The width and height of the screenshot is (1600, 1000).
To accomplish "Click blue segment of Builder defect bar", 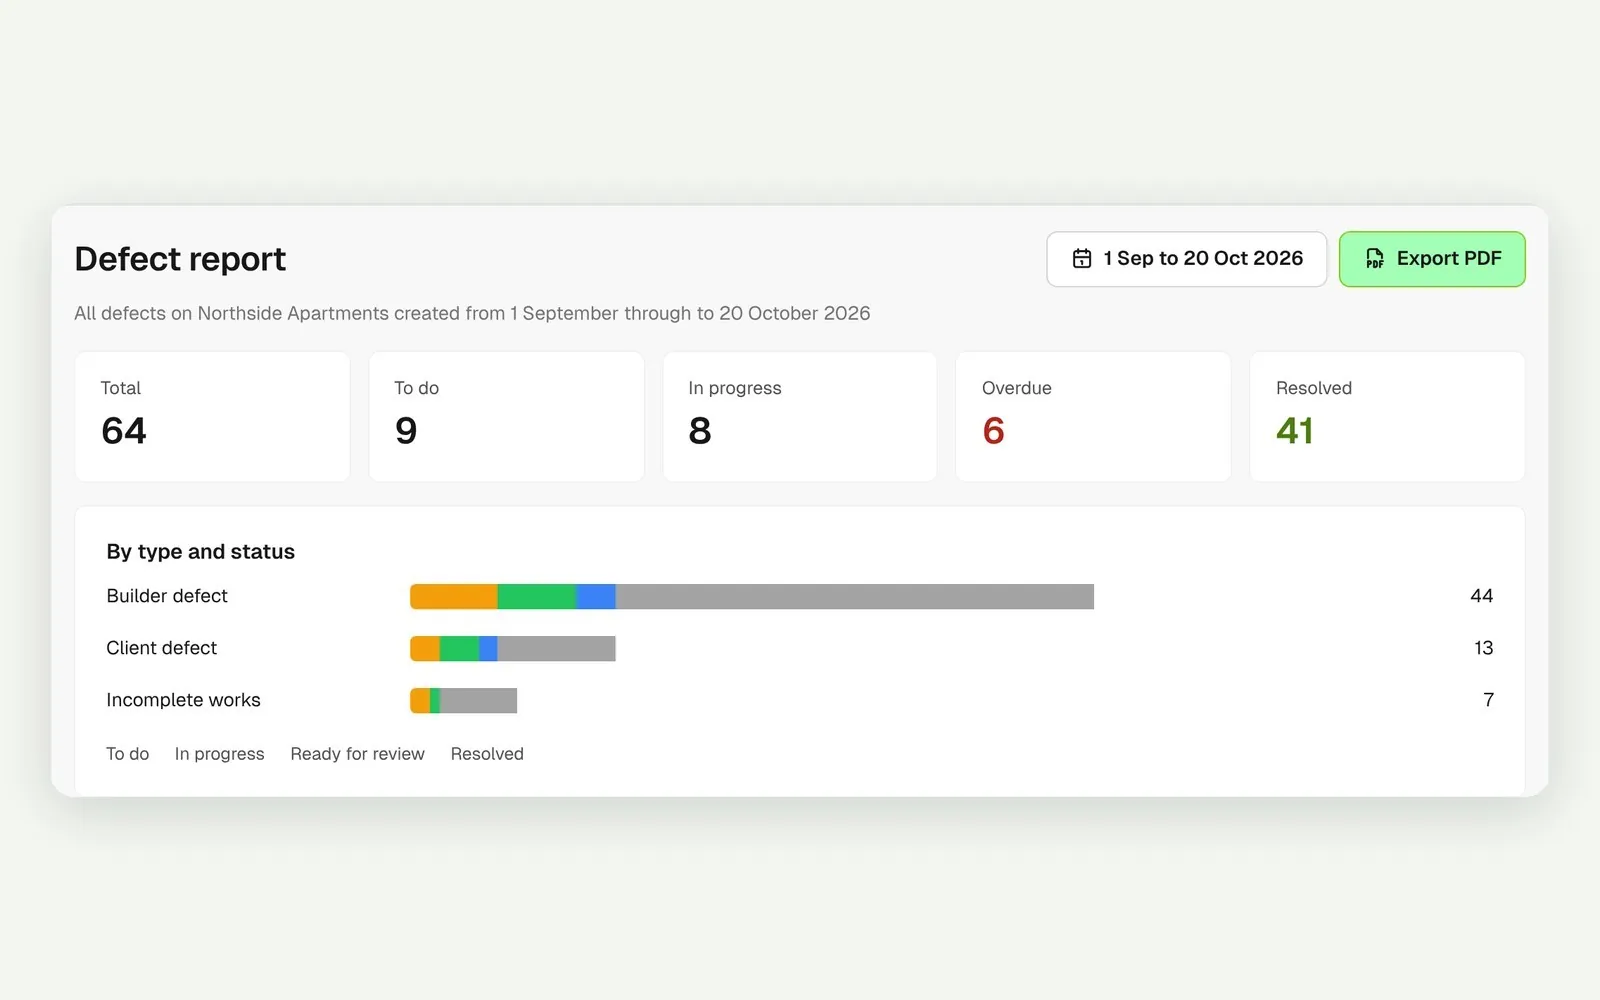I will pyautogui.click(x=596, y=597).
